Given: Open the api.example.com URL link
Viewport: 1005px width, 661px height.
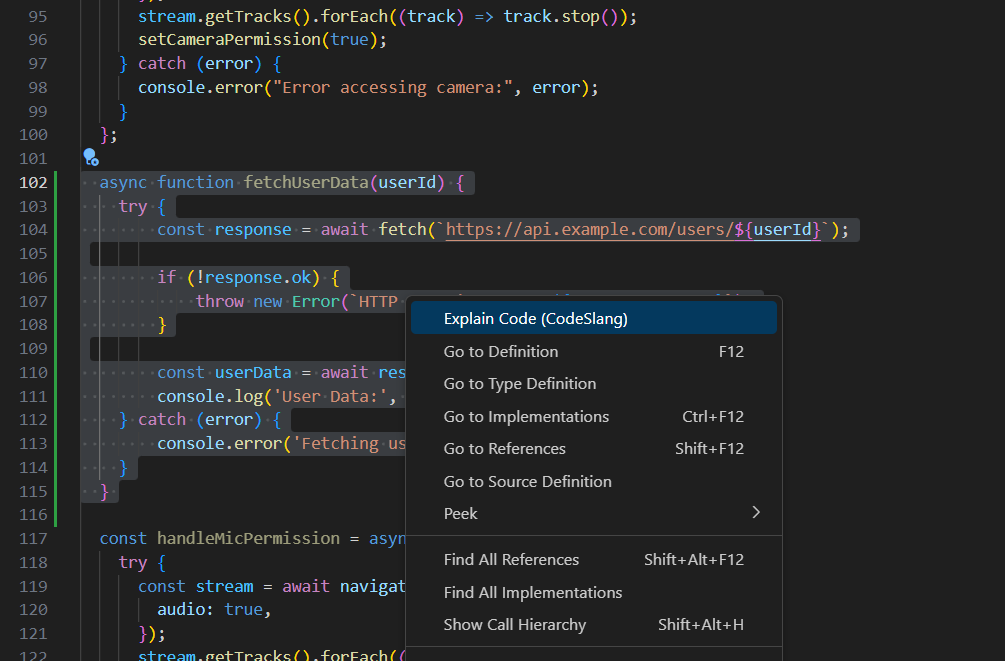Looking at the screenshot, I should tap(633, 230).
